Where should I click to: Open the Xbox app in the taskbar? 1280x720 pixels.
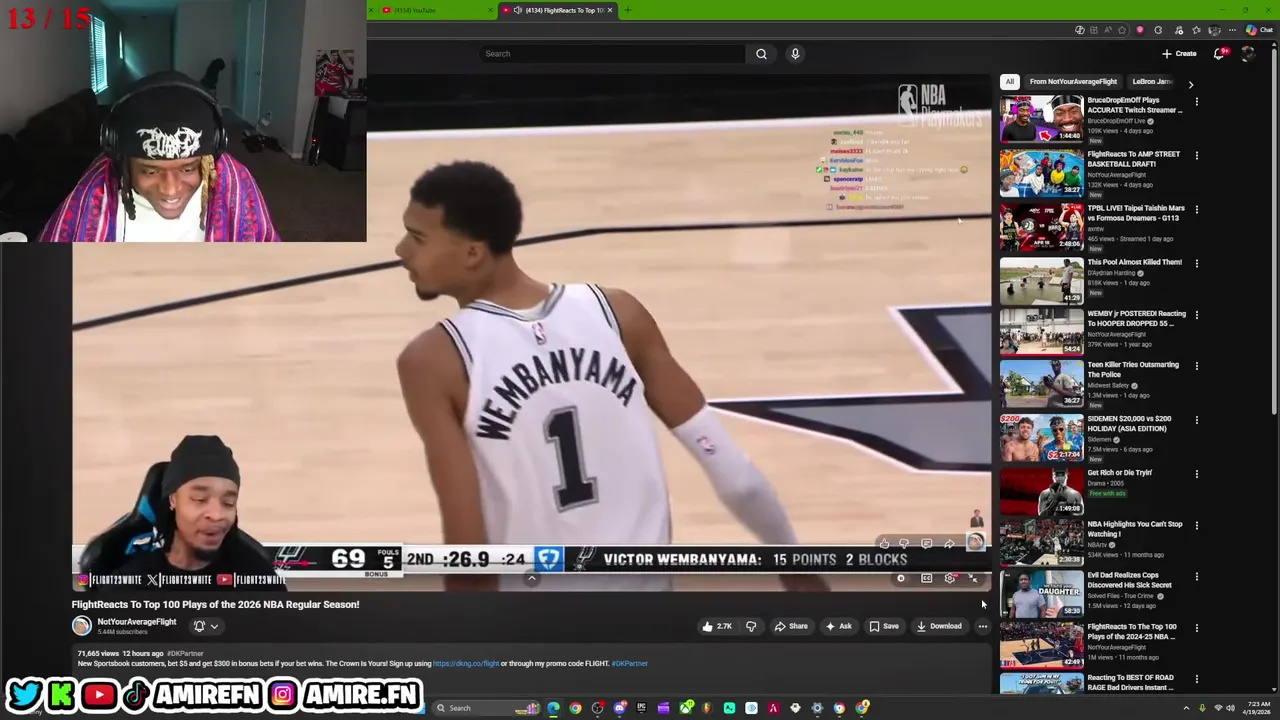pyautogui.click(x=686, y=708)
